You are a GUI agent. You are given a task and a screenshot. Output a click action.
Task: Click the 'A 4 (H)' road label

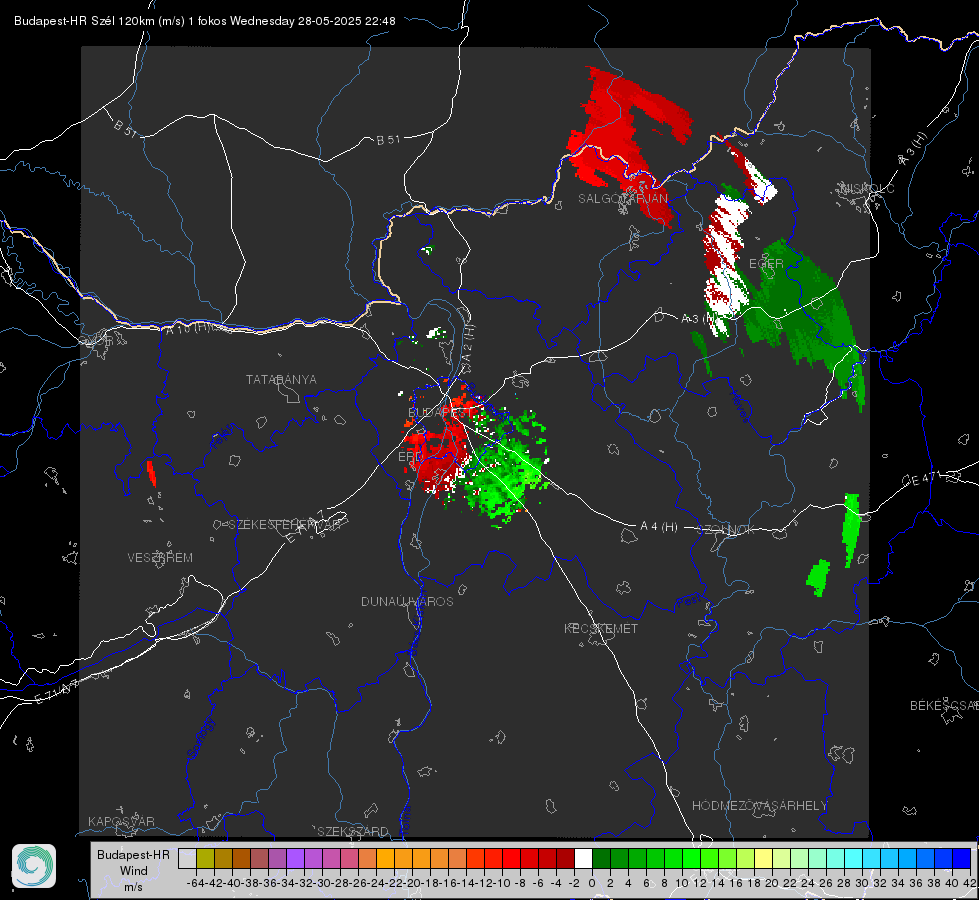pyautogui.click(x=659, y=527)
